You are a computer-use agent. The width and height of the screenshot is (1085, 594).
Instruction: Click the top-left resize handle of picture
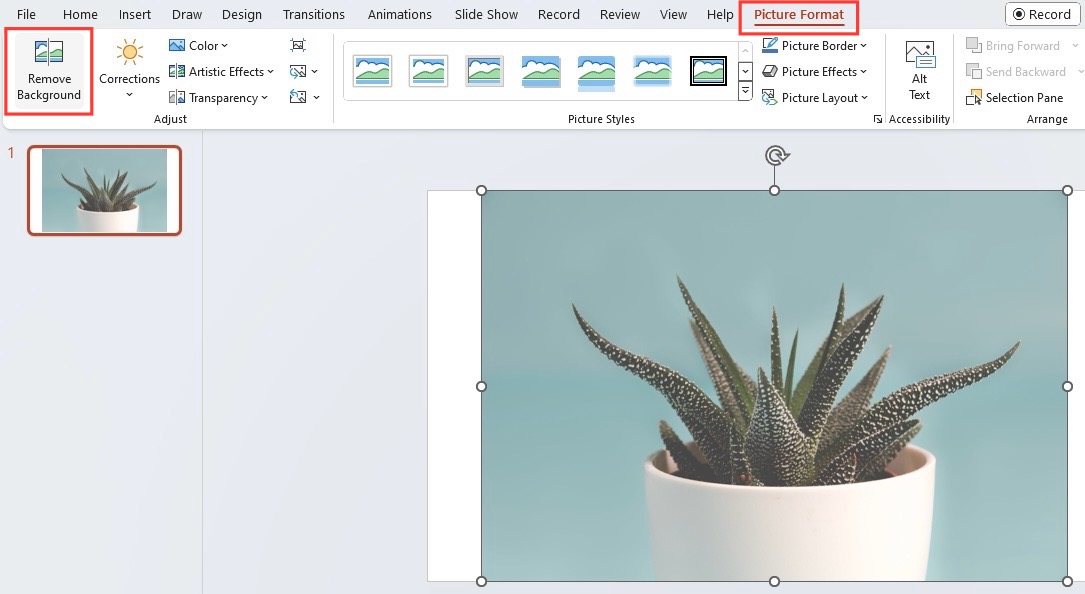click(x=482, y=190)
